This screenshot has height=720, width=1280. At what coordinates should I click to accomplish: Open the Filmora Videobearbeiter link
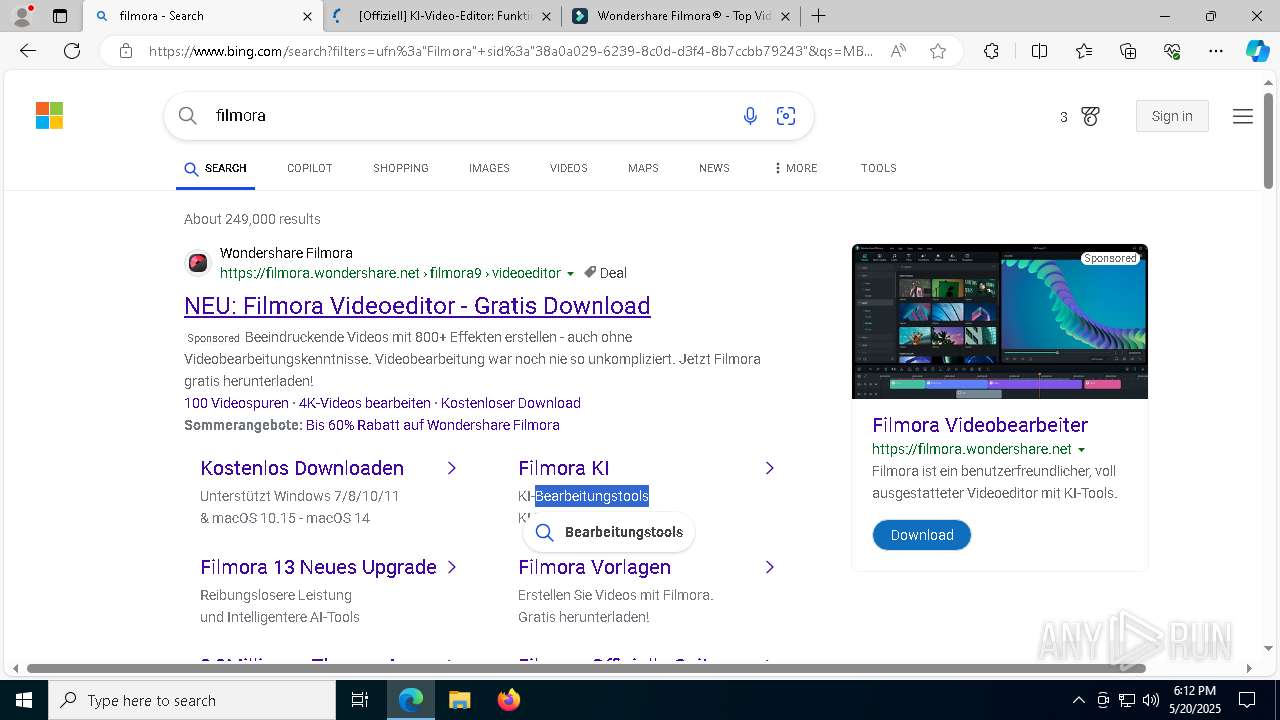coord(980,425)
